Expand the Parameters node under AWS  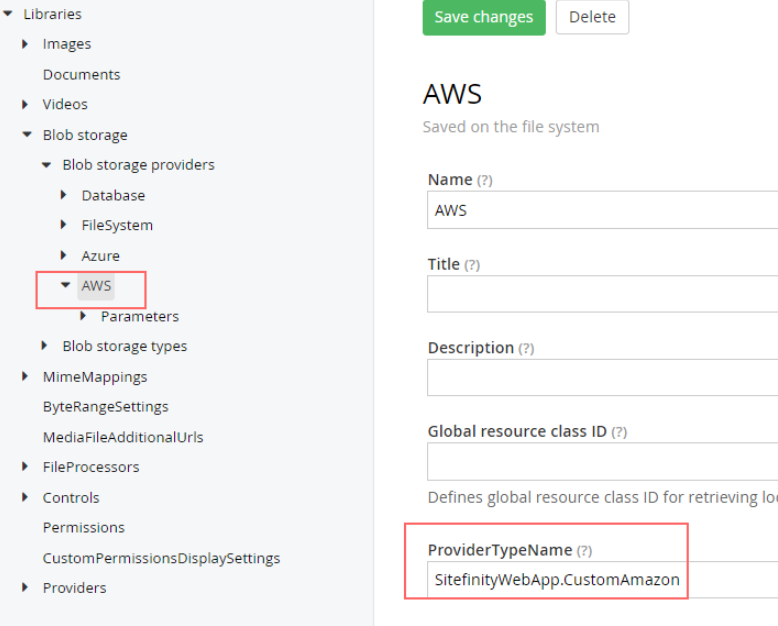(84, 316)
